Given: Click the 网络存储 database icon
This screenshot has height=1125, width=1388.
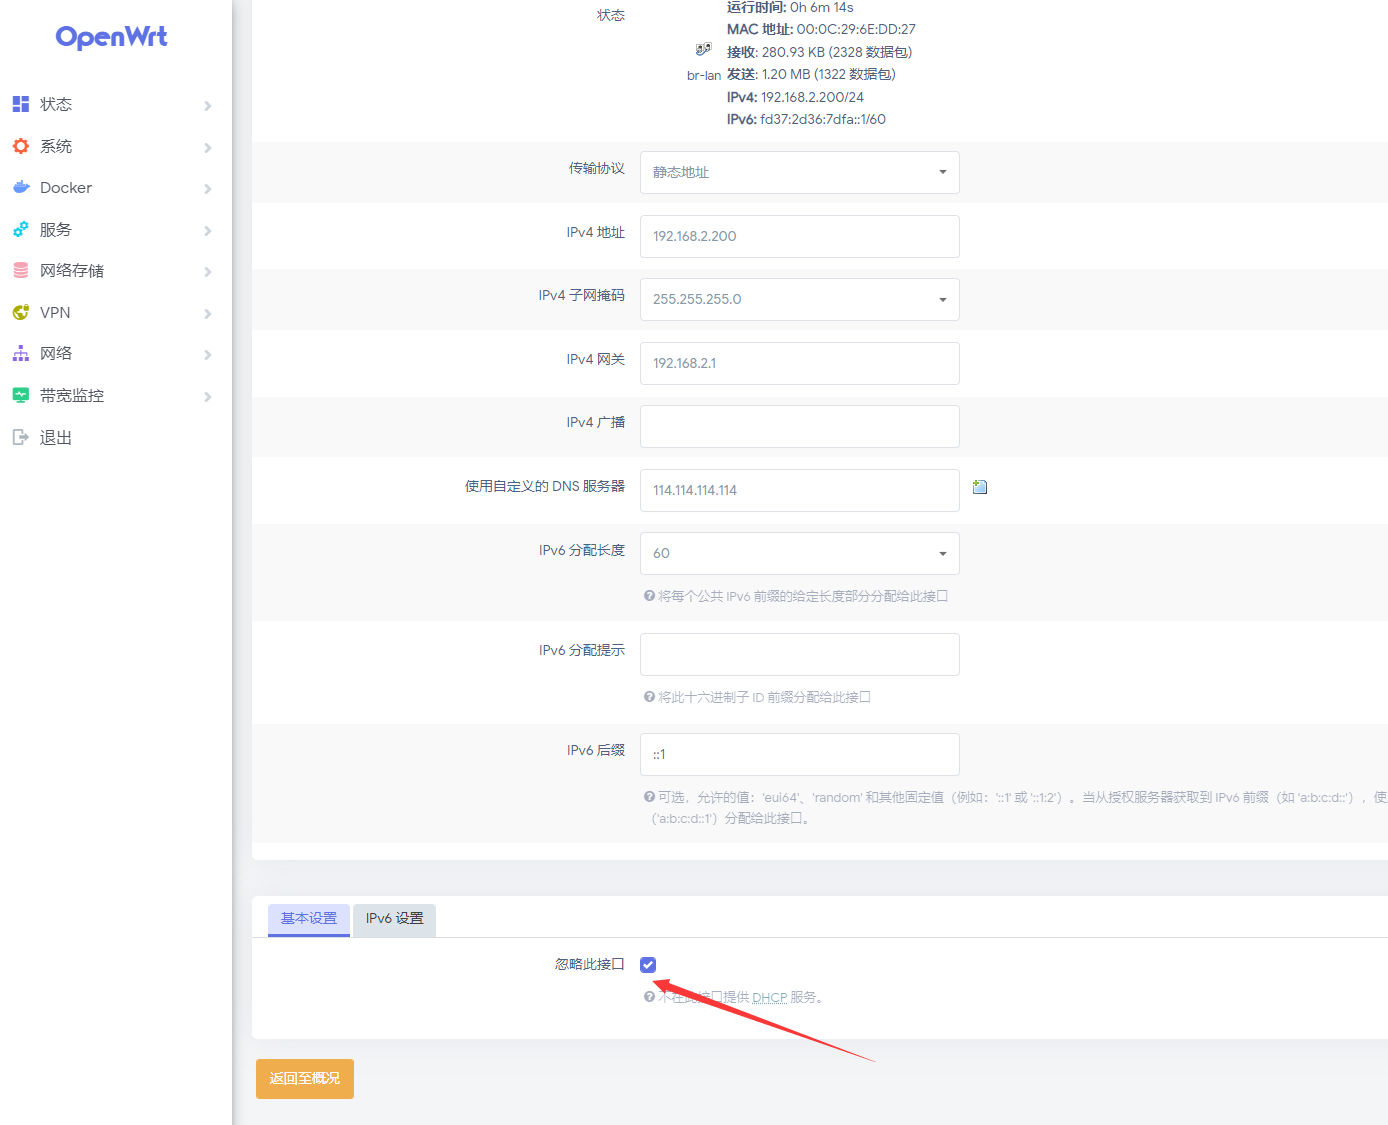Looking at the screenshot, I should (x=21, y=270).
